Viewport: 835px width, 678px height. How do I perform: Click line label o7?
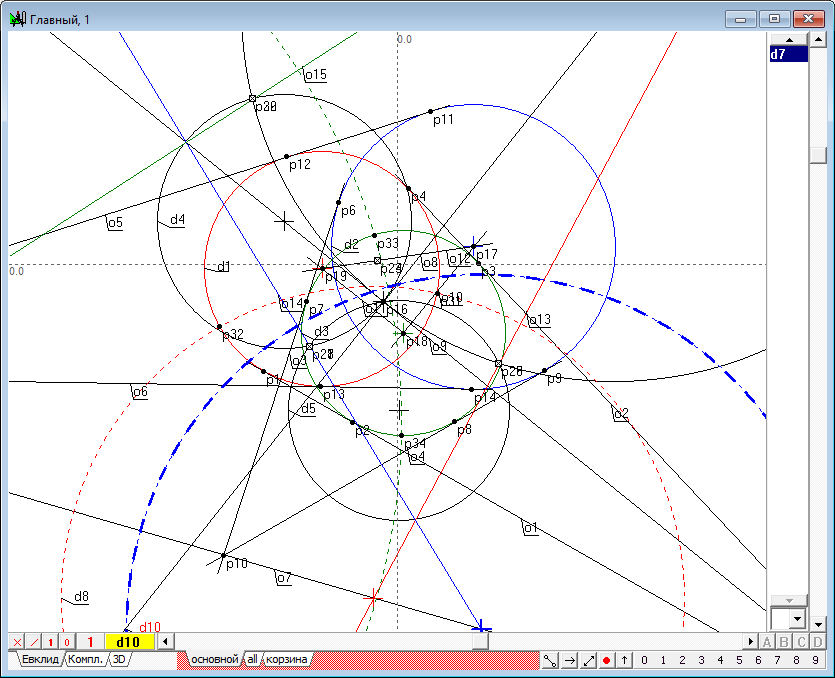pos(284,577)
